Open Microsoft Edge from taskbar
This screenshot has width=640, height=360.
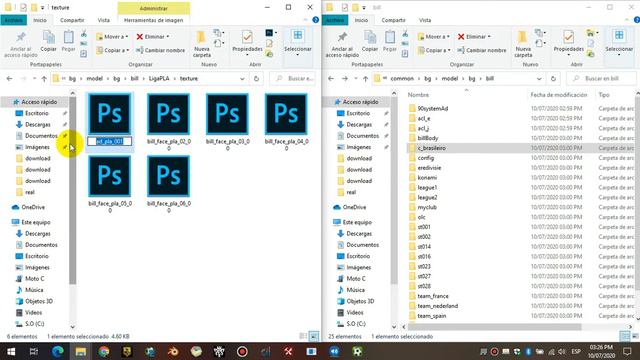(58, 351)
